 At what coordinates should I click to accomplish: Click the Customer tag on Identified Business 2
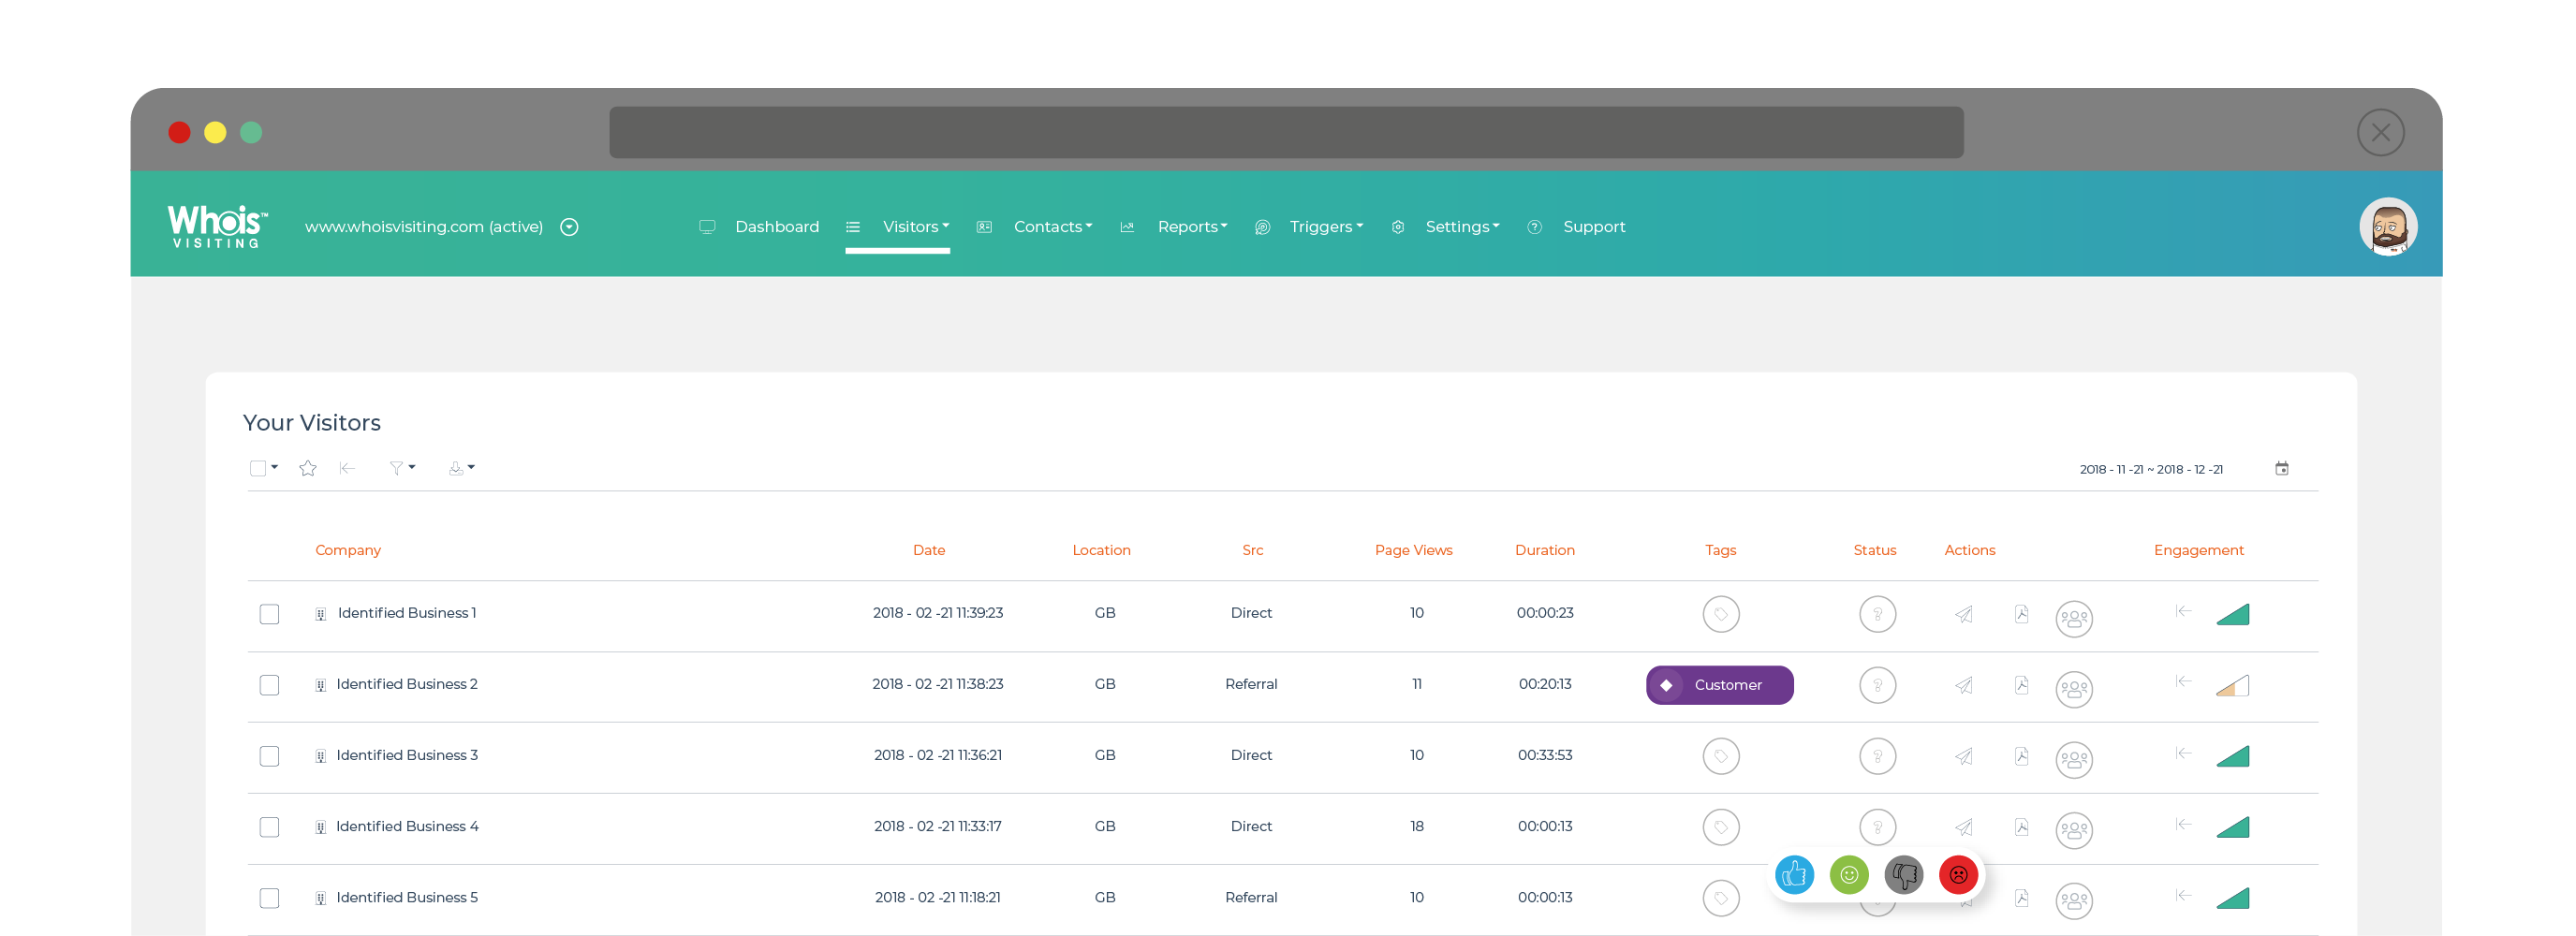(1719, 685)
